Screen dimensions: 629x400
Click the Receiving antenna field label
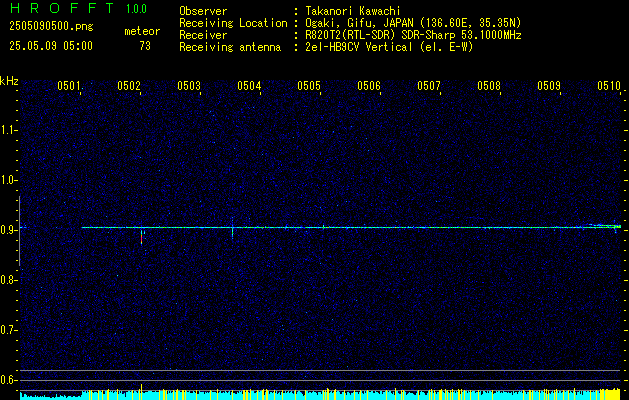pos(230,47)
